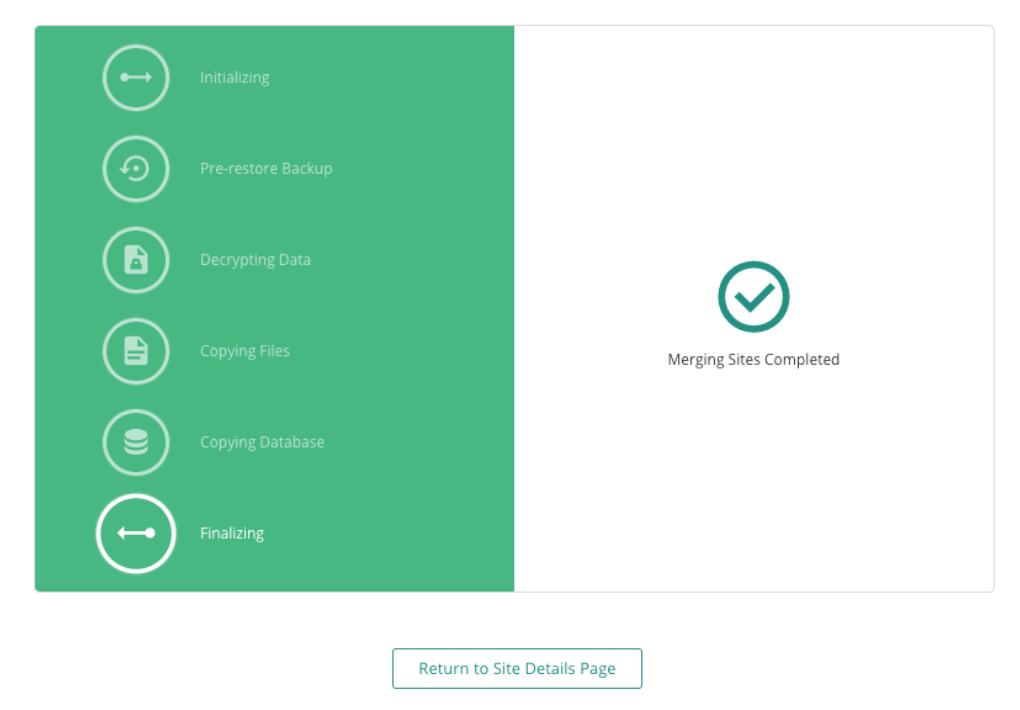Select the Decrypting Data locked file icon
The image size is (1020, 710).
136,260
